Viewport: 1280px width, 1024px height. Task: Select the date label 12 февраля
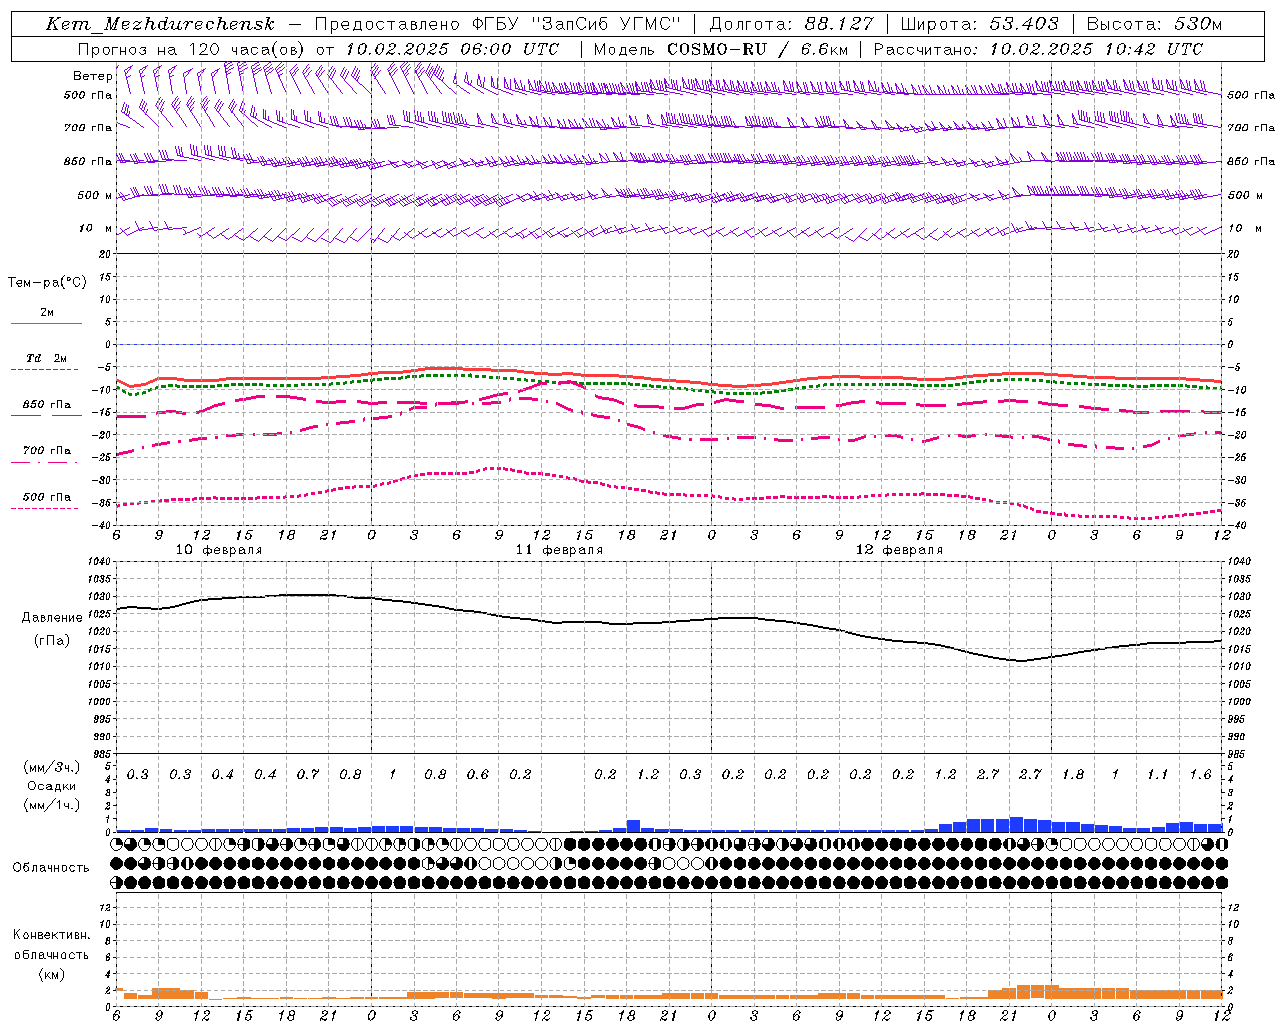tap(899, 550)
